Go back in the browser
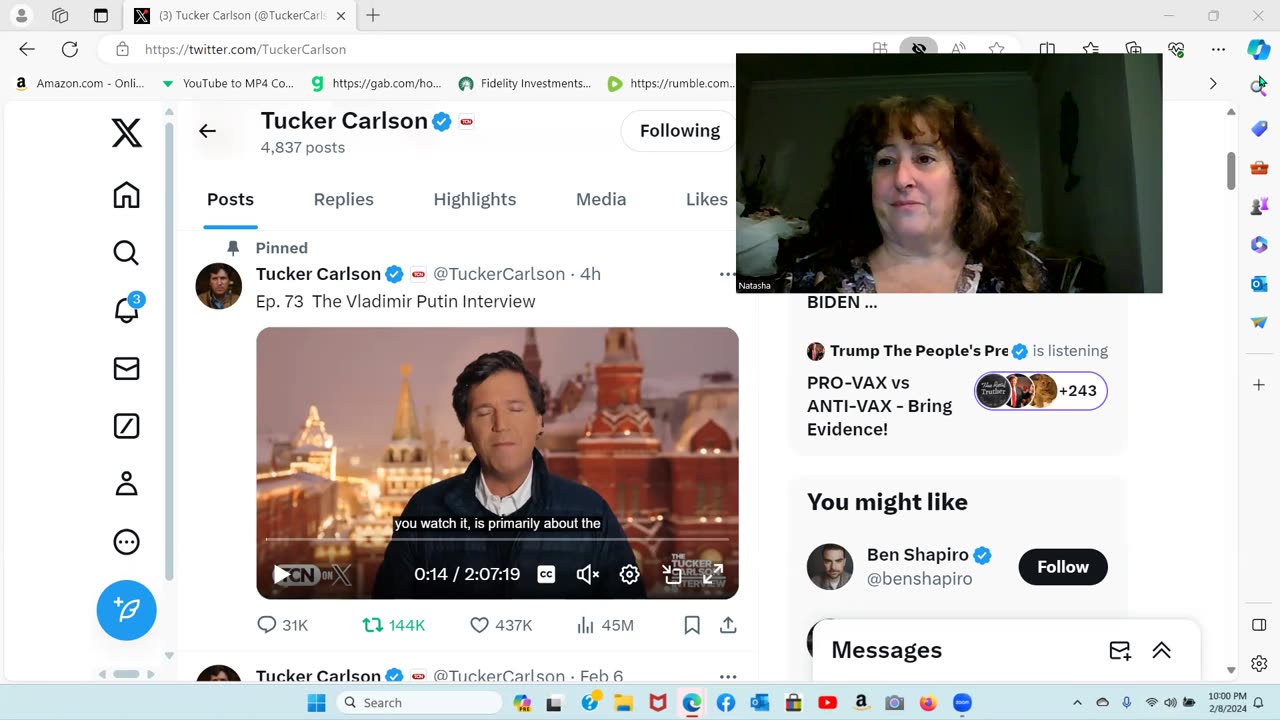The image size is (1280, 720). point(27,49)
